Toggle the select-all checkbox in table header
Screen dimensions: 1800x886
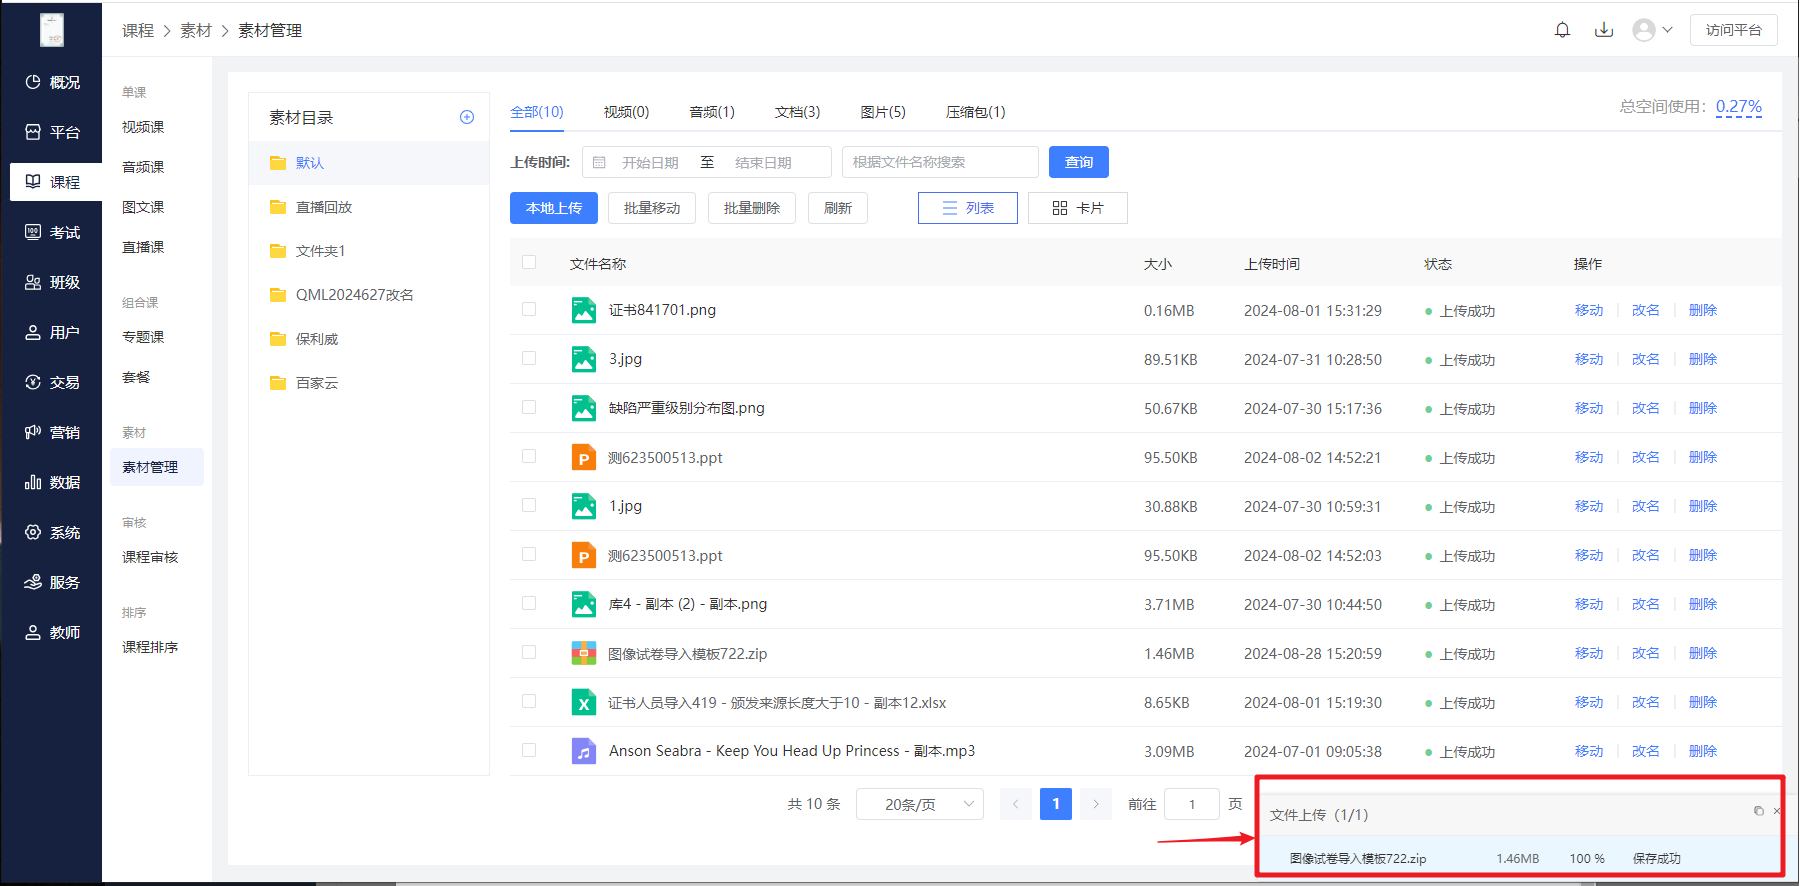[x=529, y=262]
